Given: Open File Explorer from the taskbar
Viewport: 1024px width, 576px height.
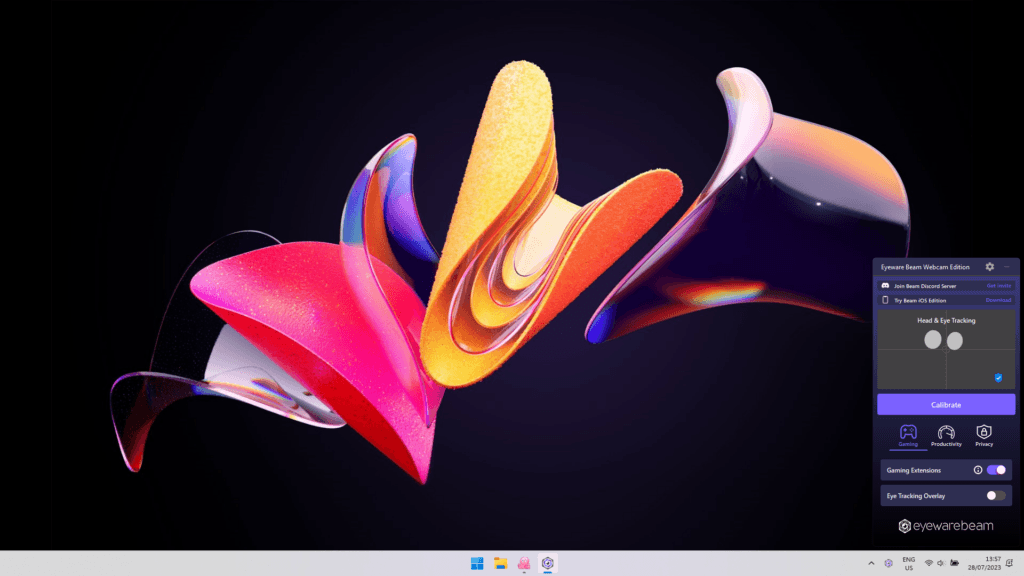Looking at the screenshot, I should (x=501, y=563).
